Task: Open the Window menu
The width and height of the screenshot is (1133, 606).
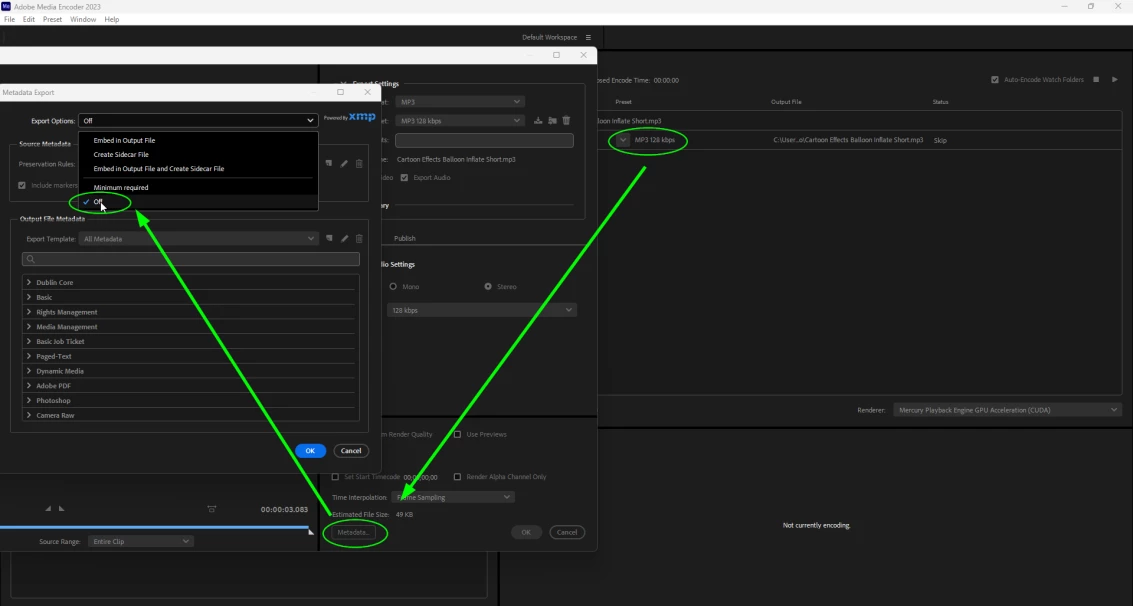Action: pos(83,20)
